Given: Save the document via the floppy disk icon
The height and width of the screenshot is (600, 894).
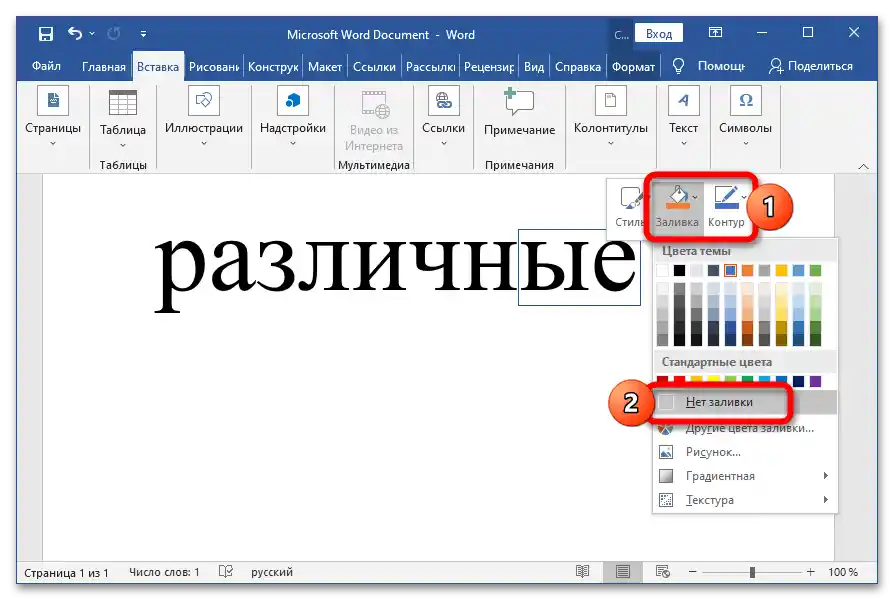Looking at the screenshot, I should pos(46,34).
